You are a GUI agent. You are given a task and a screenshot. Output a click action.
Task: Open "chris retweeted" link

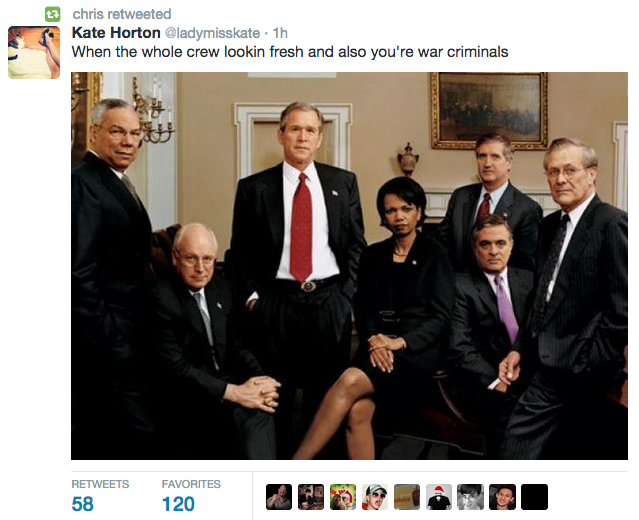coord(122,14)
